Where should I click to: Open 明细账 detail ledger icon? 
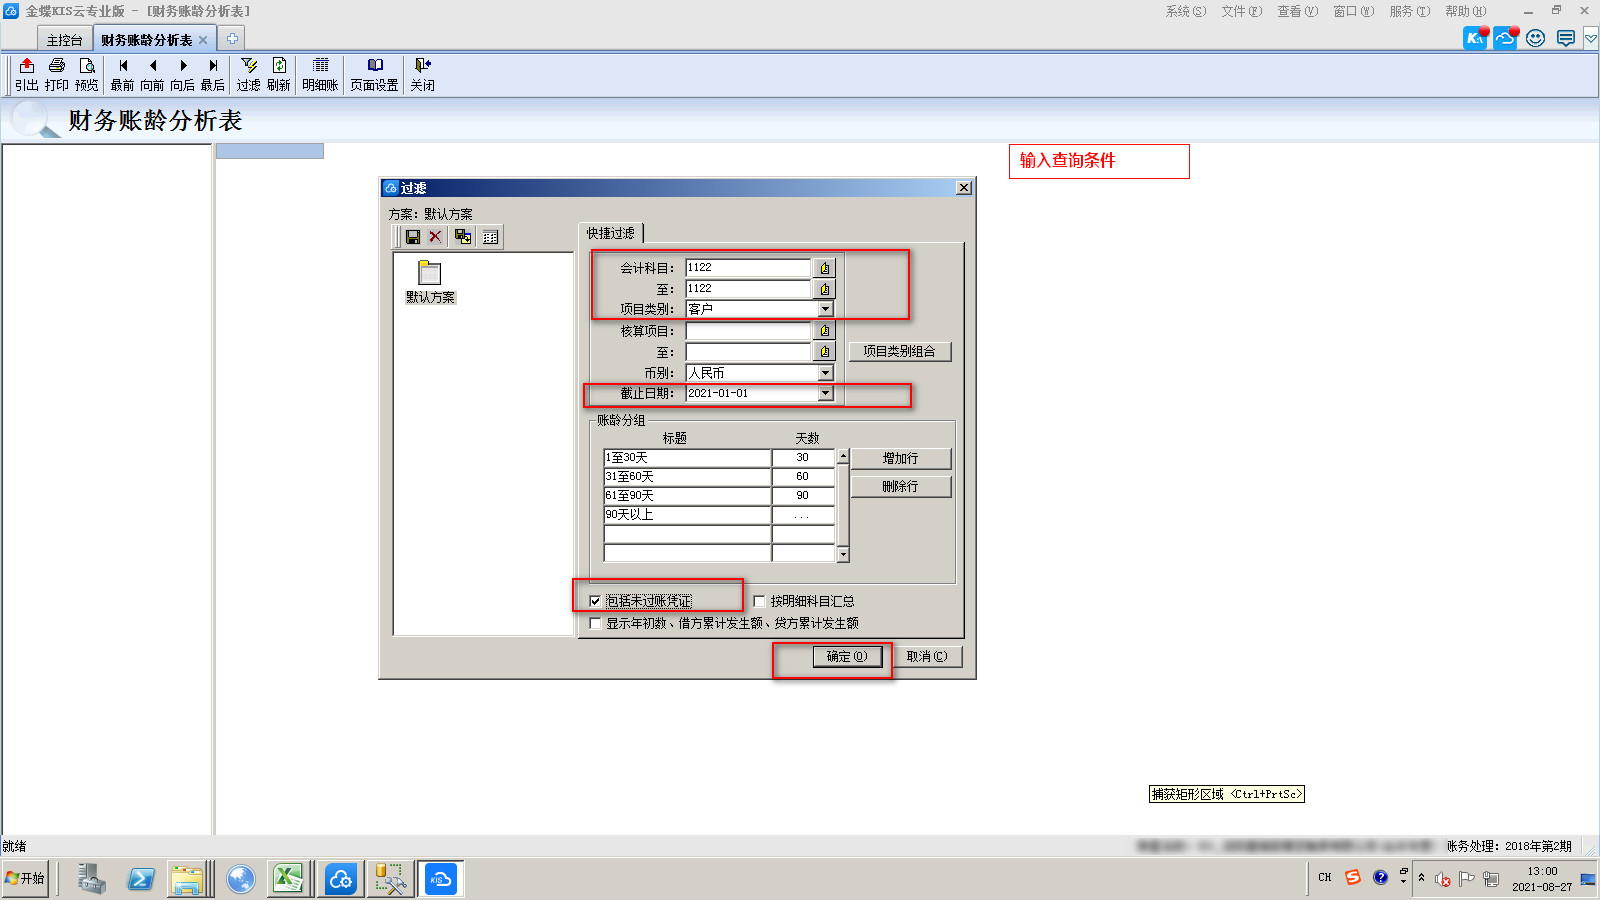pos(320,66)
